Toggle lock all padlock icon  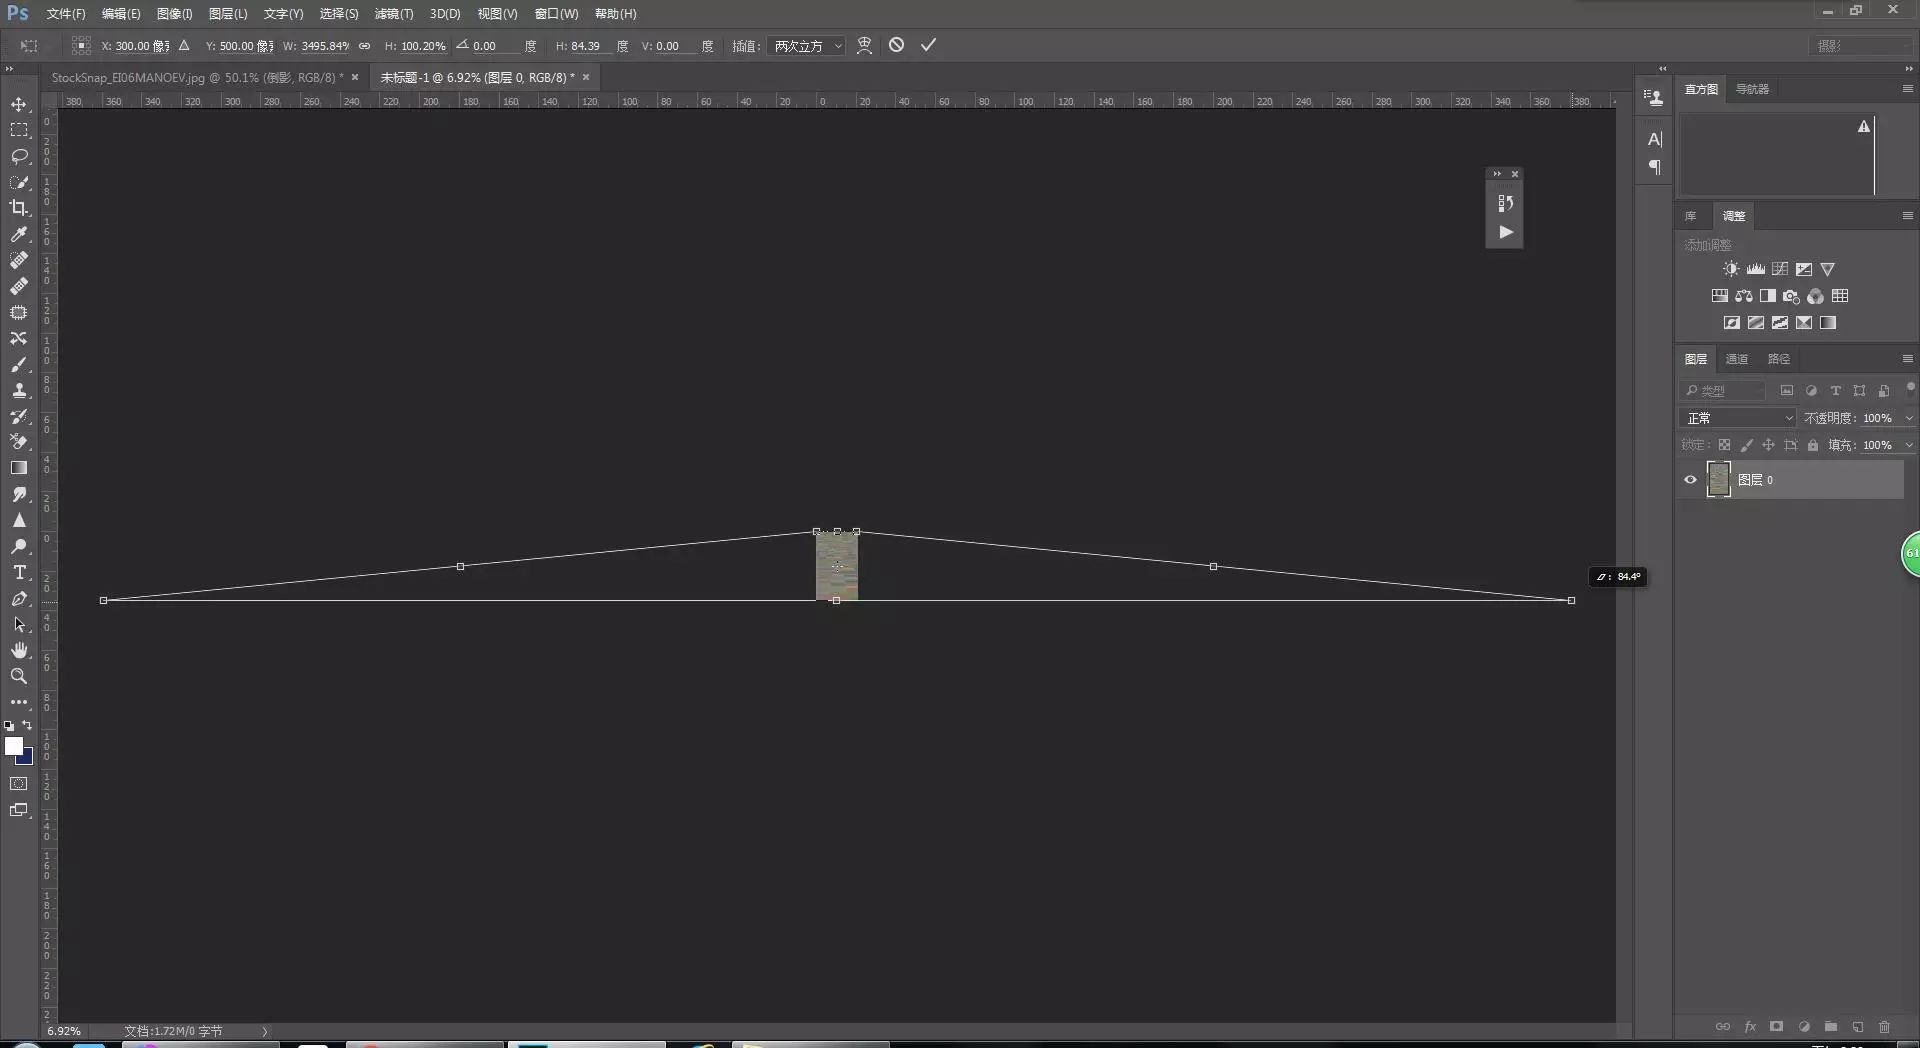point(1812,445)
